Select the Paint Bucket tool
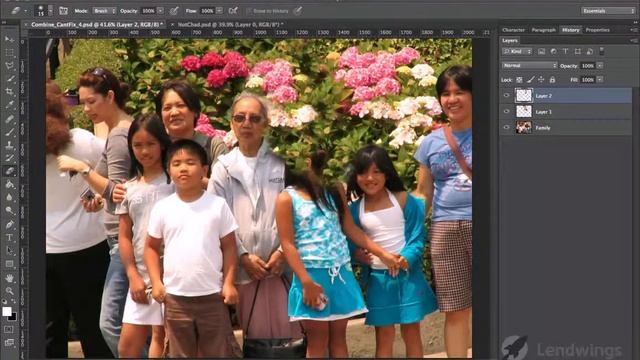 [9, 184]
